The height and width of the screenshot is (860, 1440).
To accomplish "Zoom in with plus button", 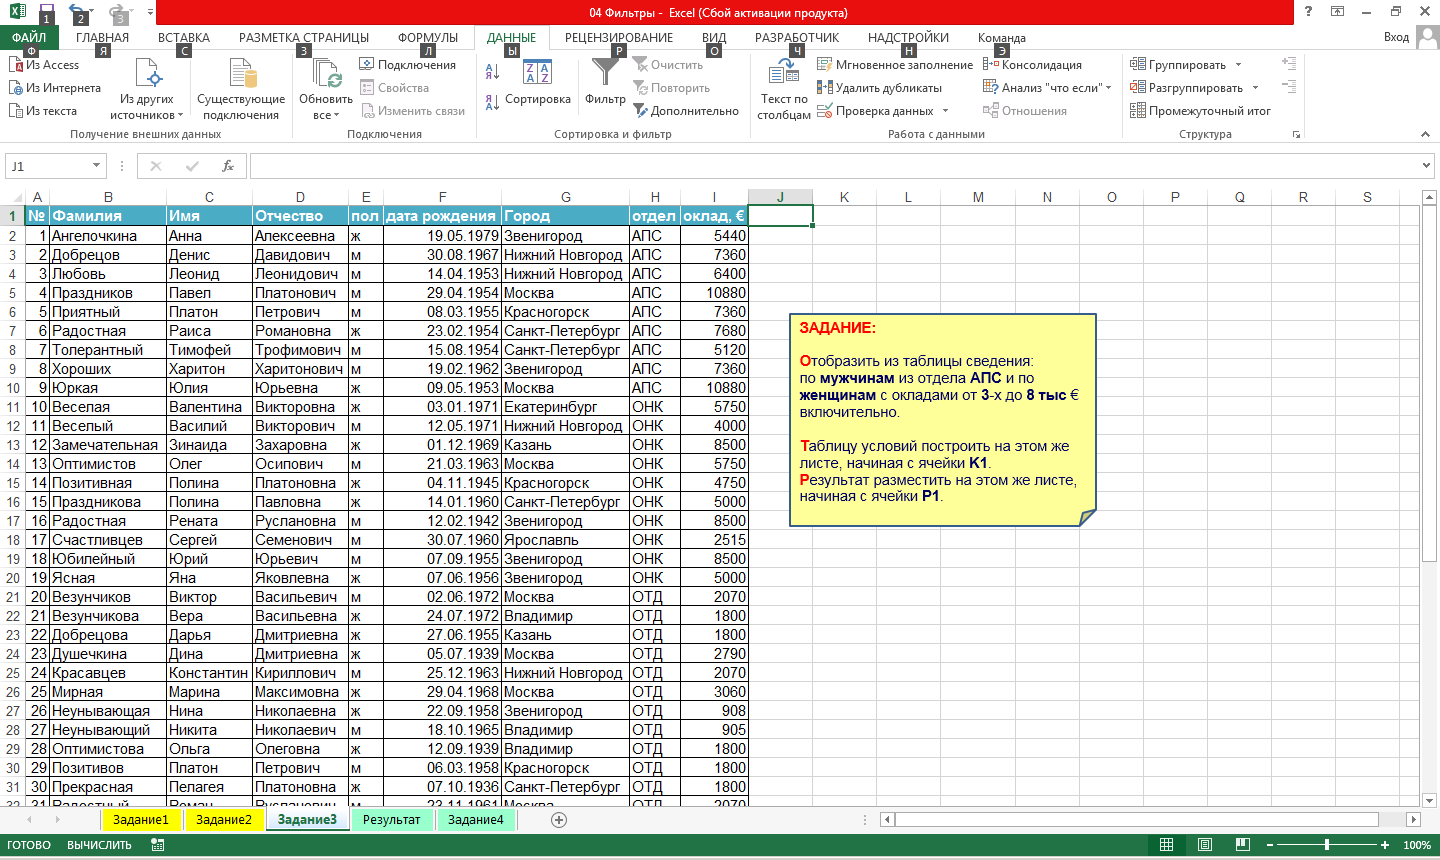I will (x=1385, y=845).
